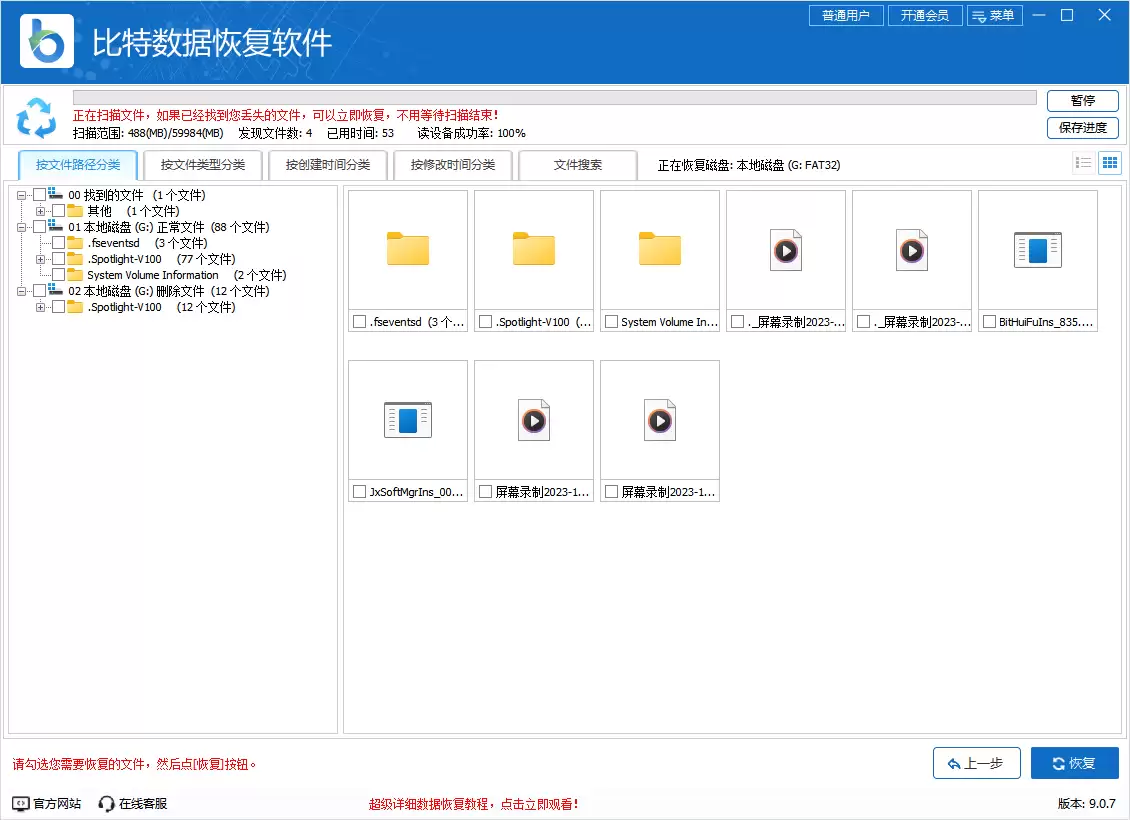Viewport: 1130px width, 820px height.
Task: Select the BitHuiFuIns_835 file icon
Action: click(1038, 251)
